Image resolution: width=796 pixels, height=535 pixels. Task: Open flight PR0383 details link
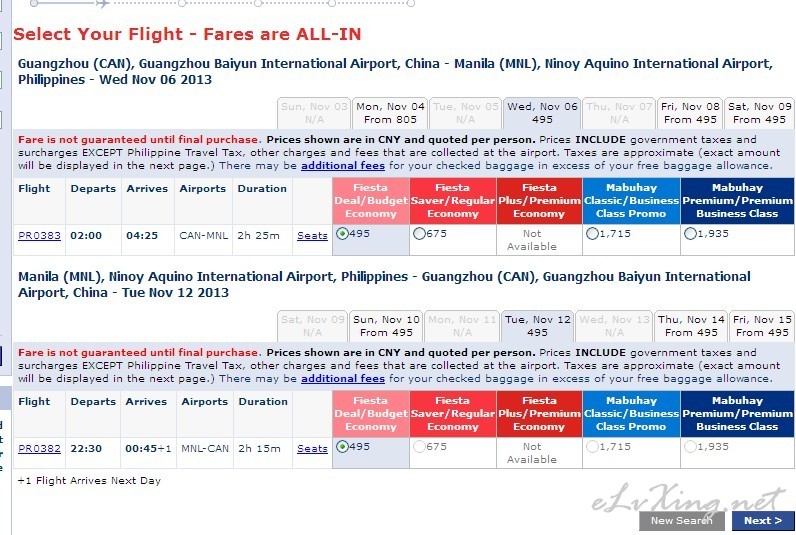[x=39, y=236]
